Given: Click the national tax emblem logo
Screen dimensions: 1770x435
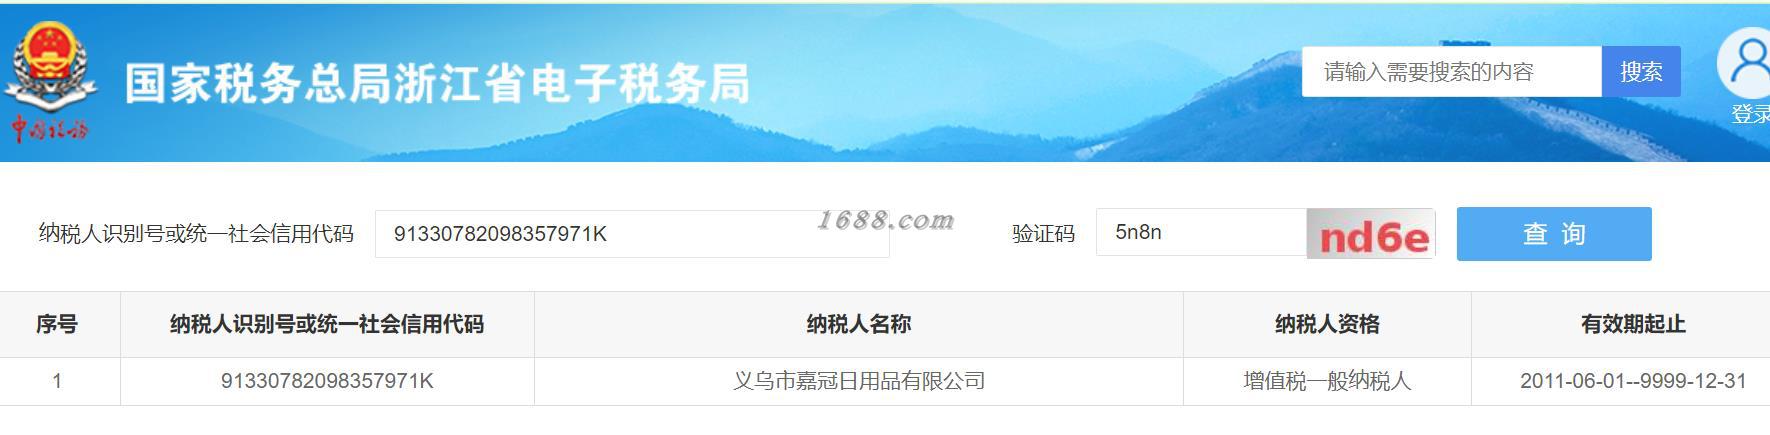Looking at the screenshot, I should tap(50, 67).
